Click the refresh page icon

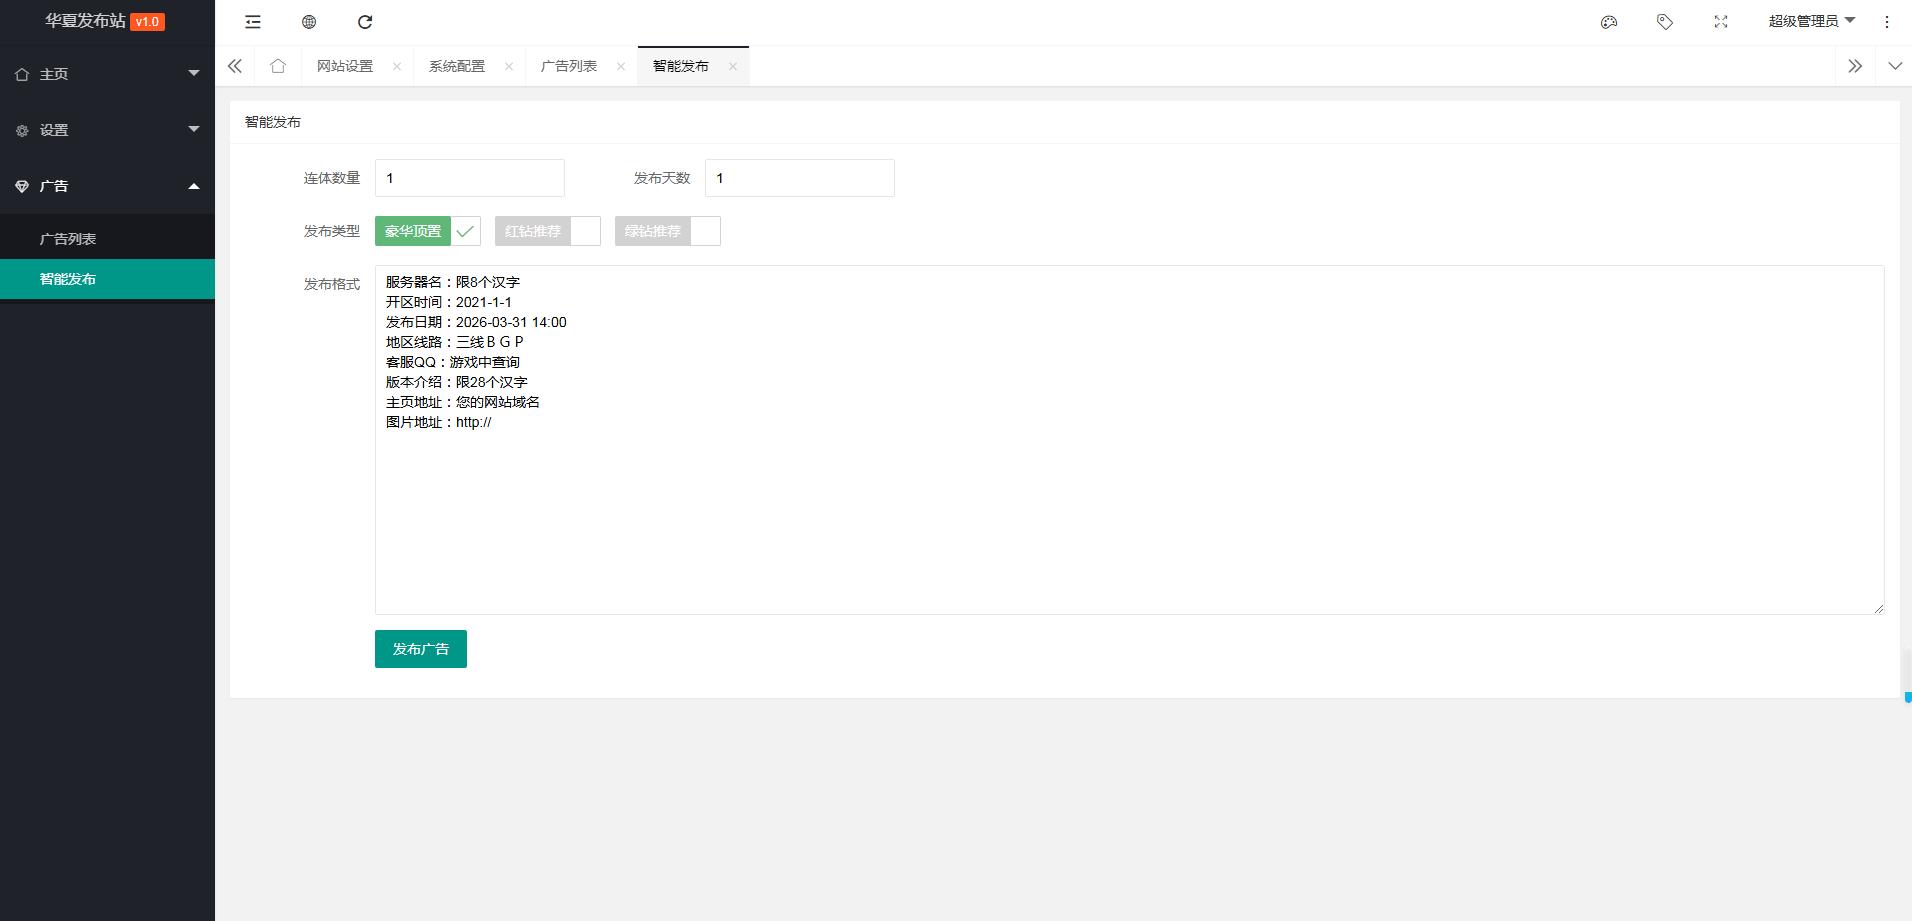pyautogui.click(x=365, y=22)
